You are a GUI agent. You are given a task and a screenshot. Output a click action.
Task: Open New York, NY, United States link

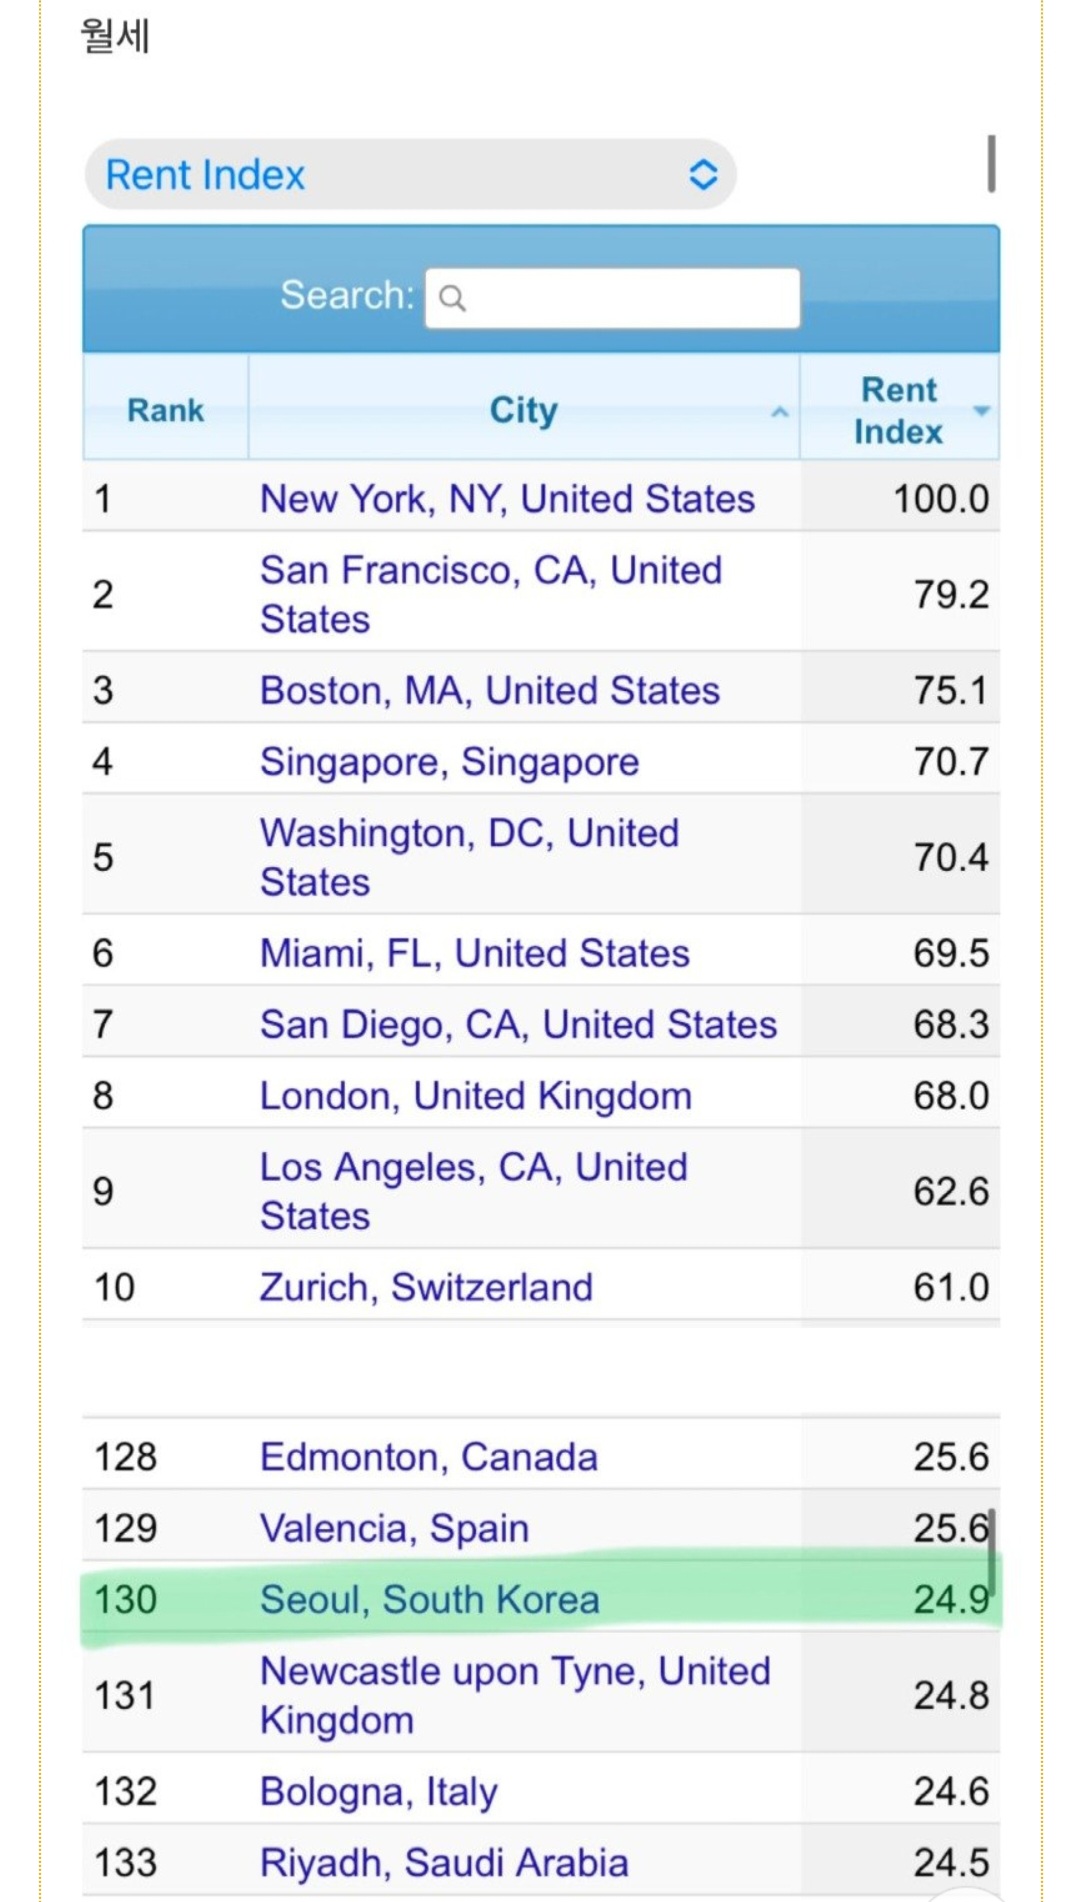(507, 499)
